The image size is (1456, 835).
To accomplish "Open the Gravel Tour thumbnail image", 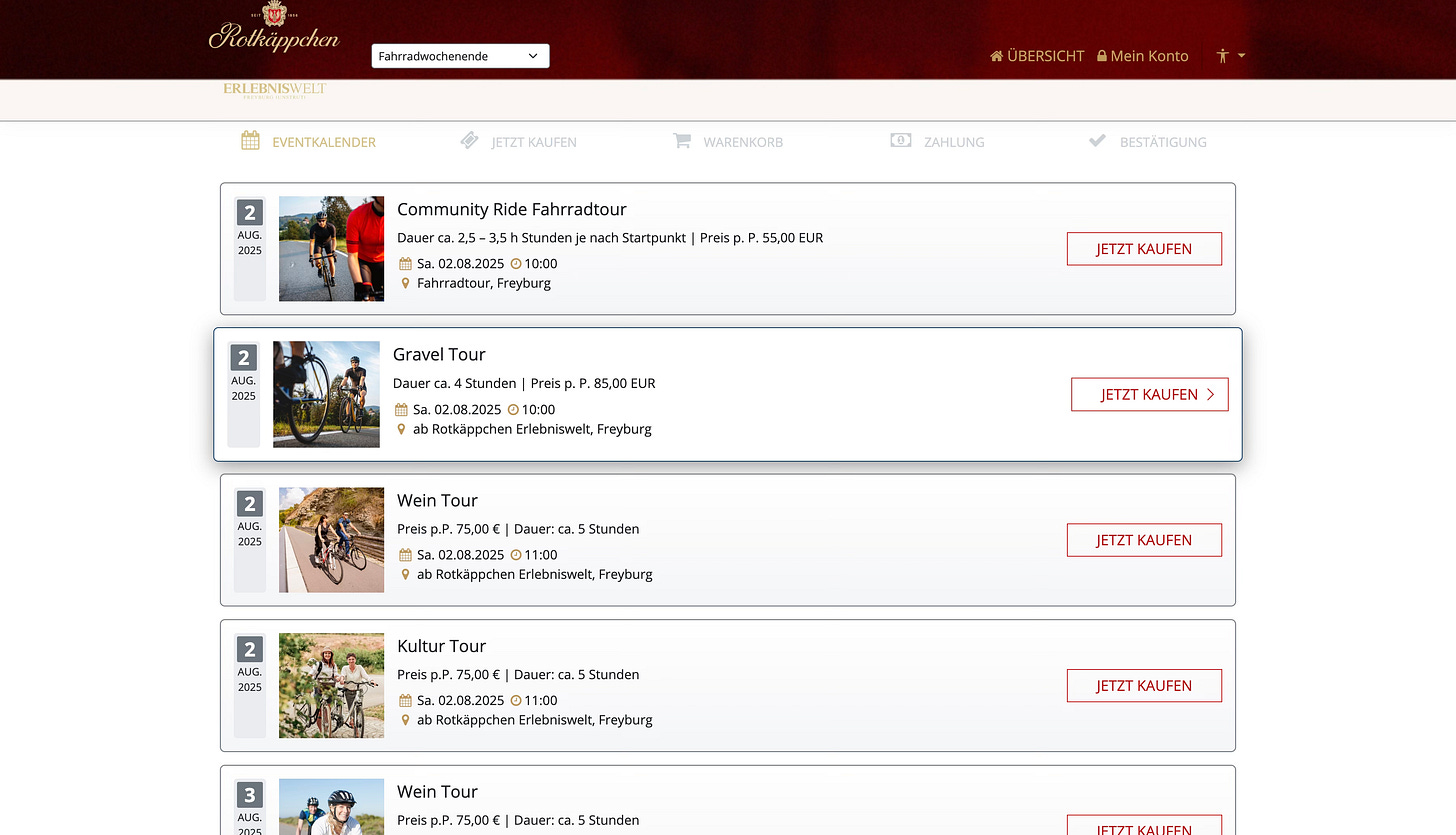I will (326, 394).
